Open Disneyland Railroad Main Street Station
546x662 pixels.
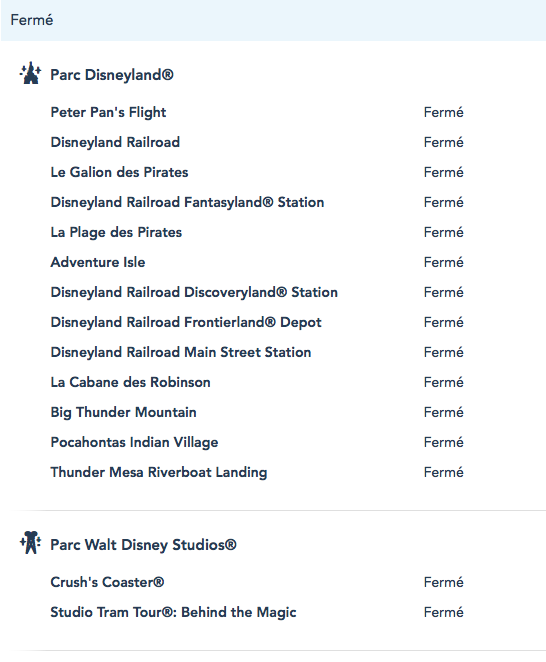coord(181,352)
